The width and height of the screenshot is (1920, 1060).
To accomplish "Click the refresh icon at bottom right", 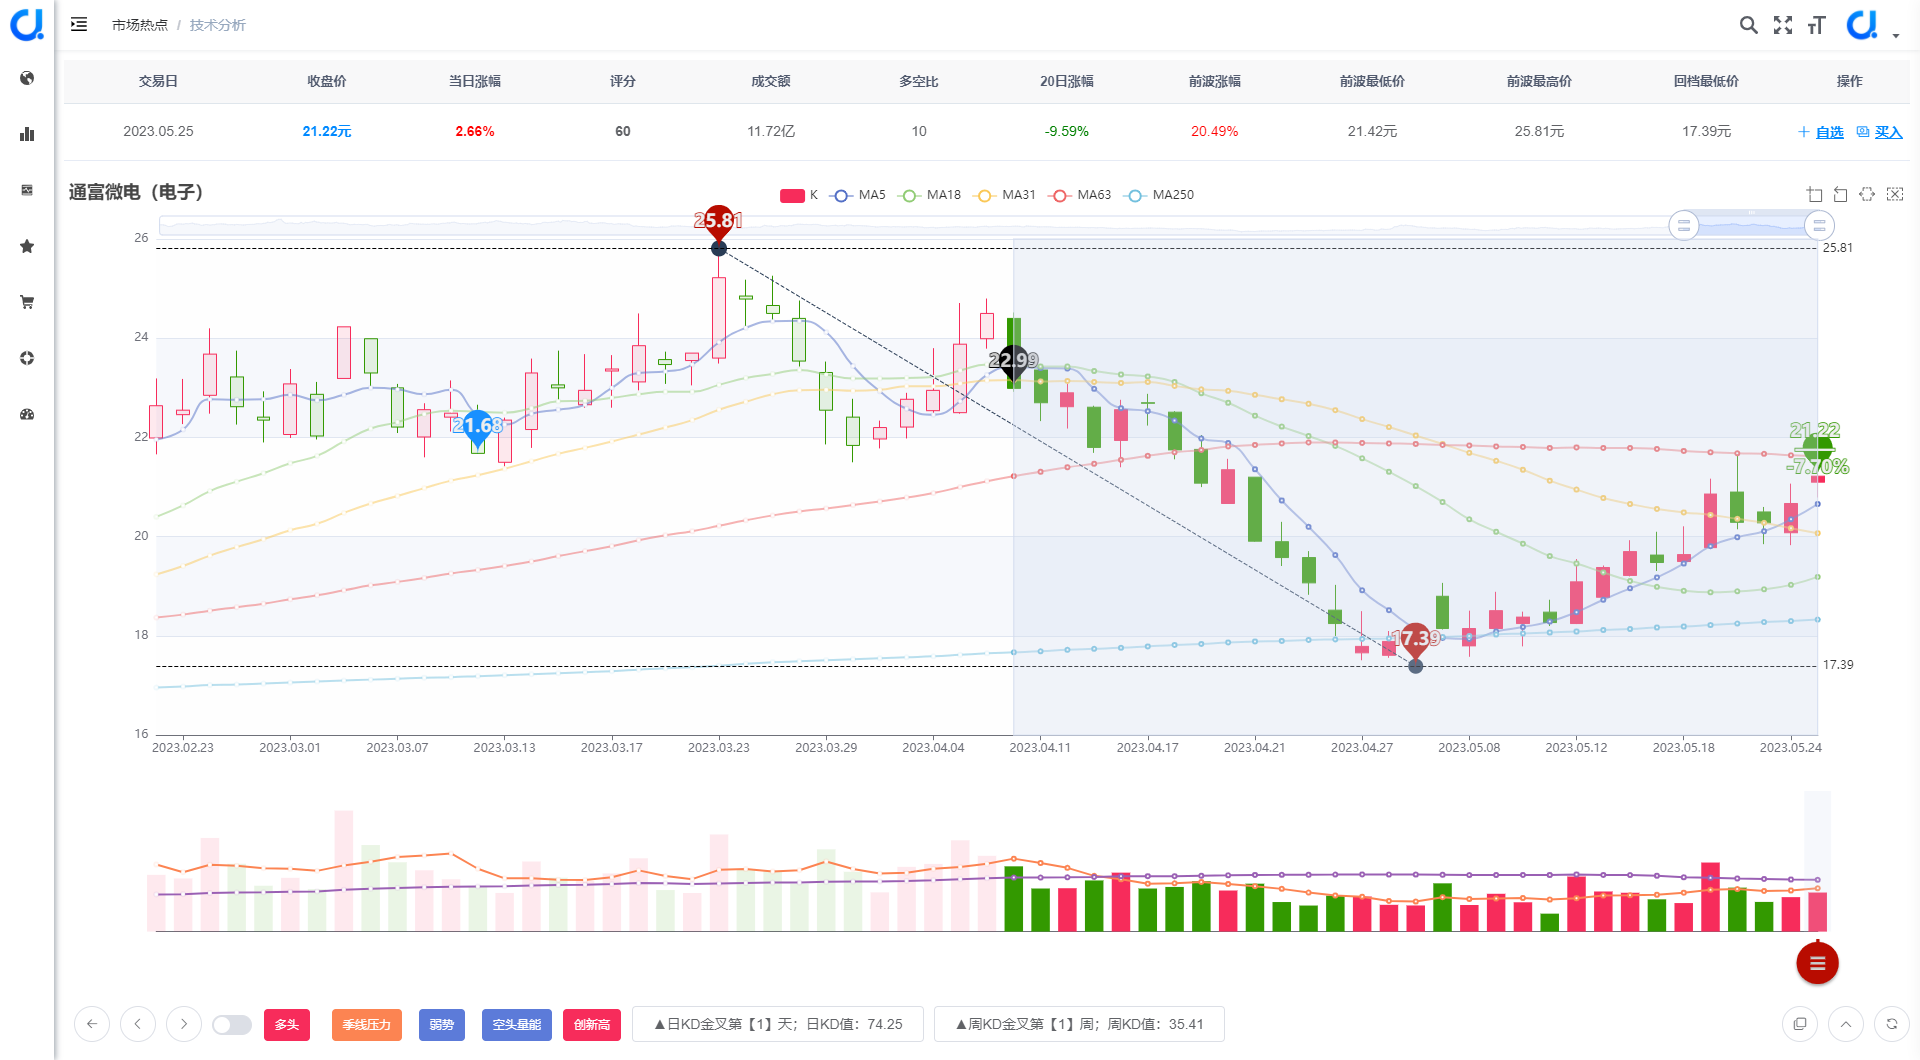I will 1892,1024.
